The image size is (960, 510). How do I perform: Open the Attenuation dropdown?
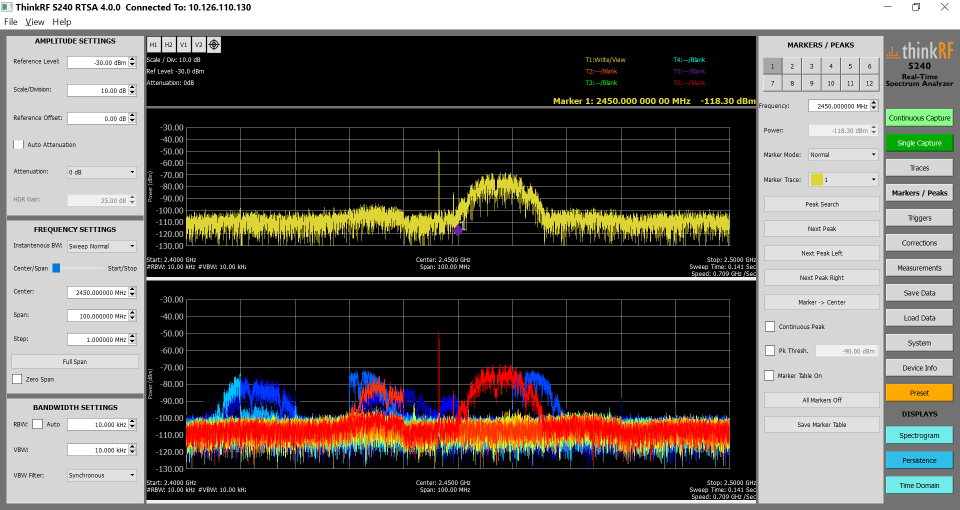pyautogui.click(x=101, y=172)
